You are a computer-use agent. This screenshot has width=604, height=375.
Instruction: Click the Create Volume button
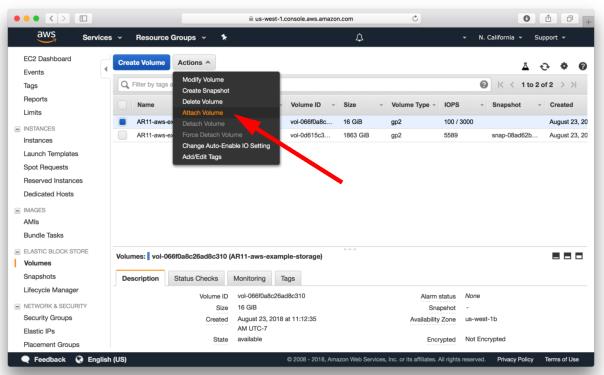[x=141, y=62]
